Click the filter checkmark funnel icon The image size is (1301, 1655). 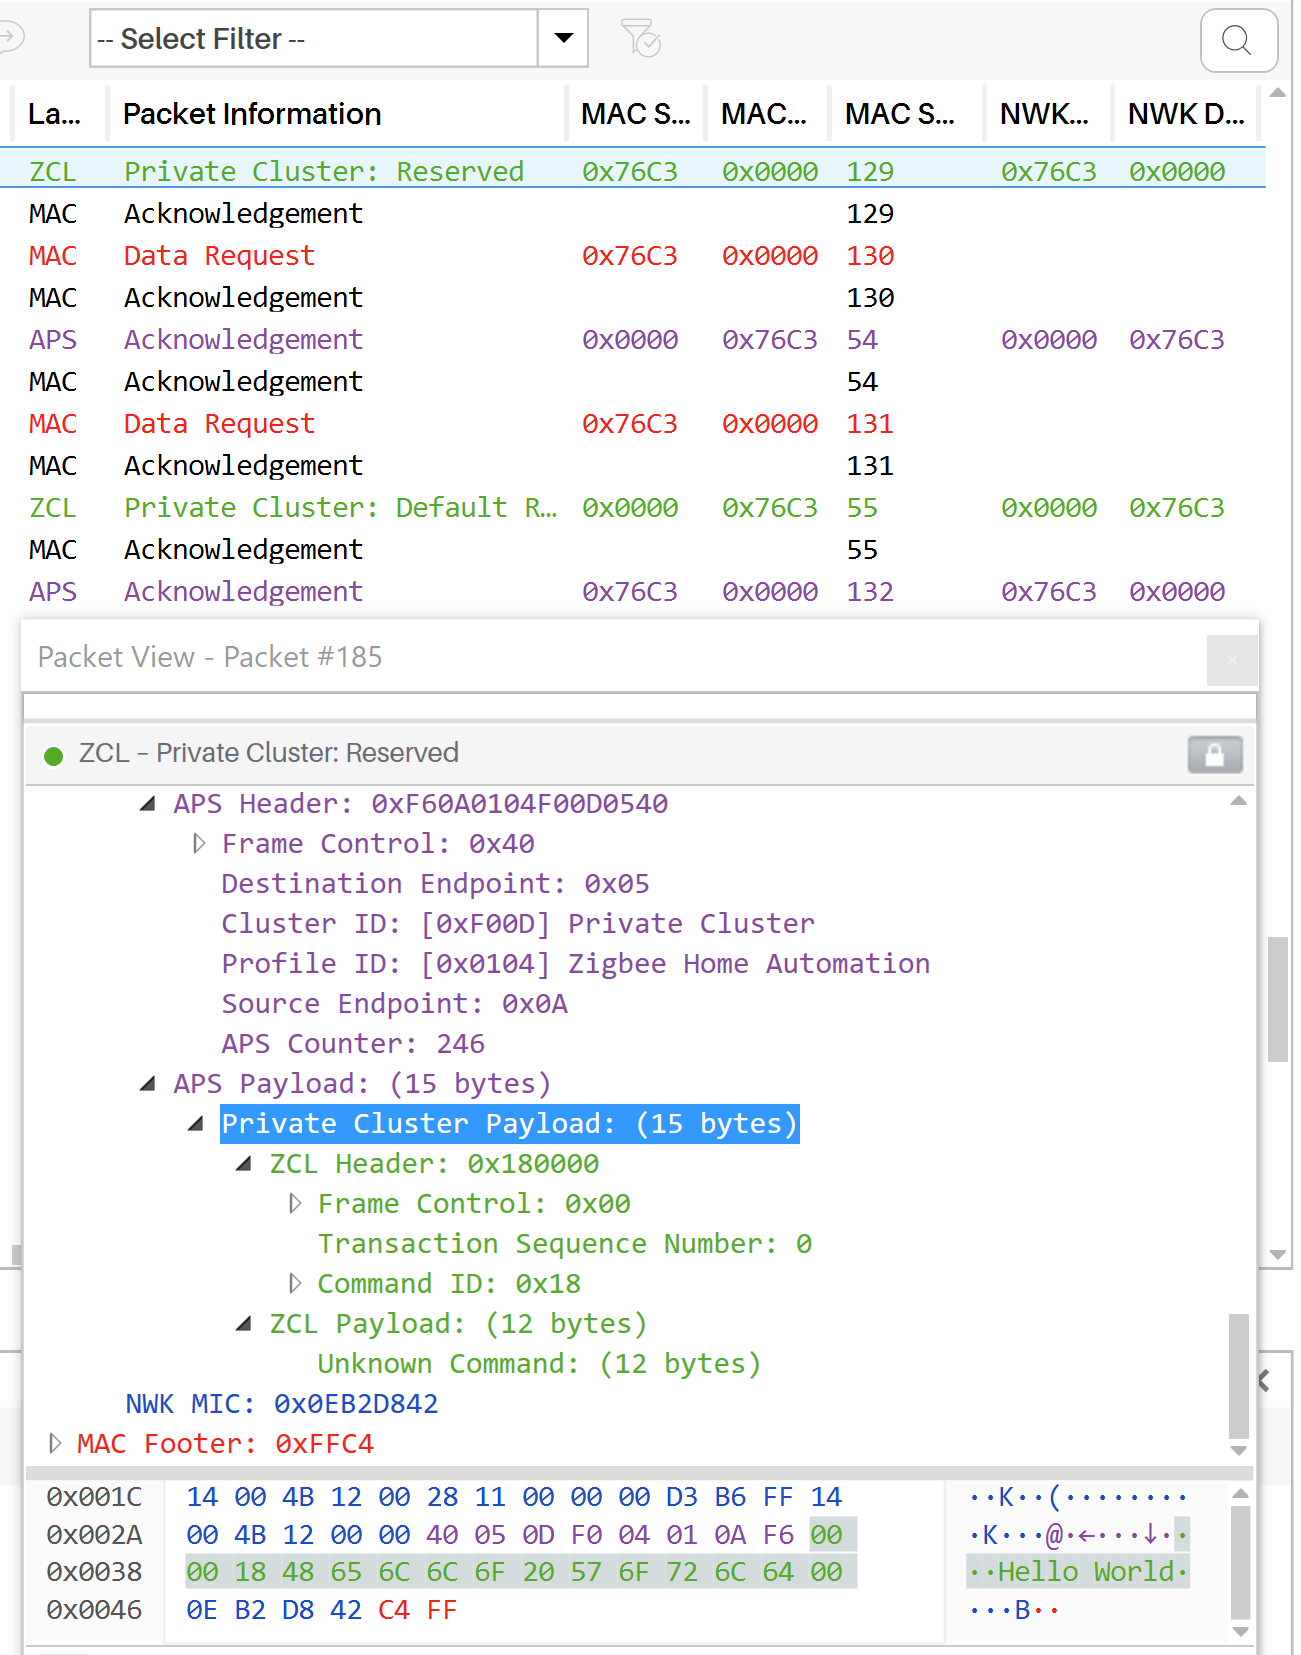click(640, 39)
